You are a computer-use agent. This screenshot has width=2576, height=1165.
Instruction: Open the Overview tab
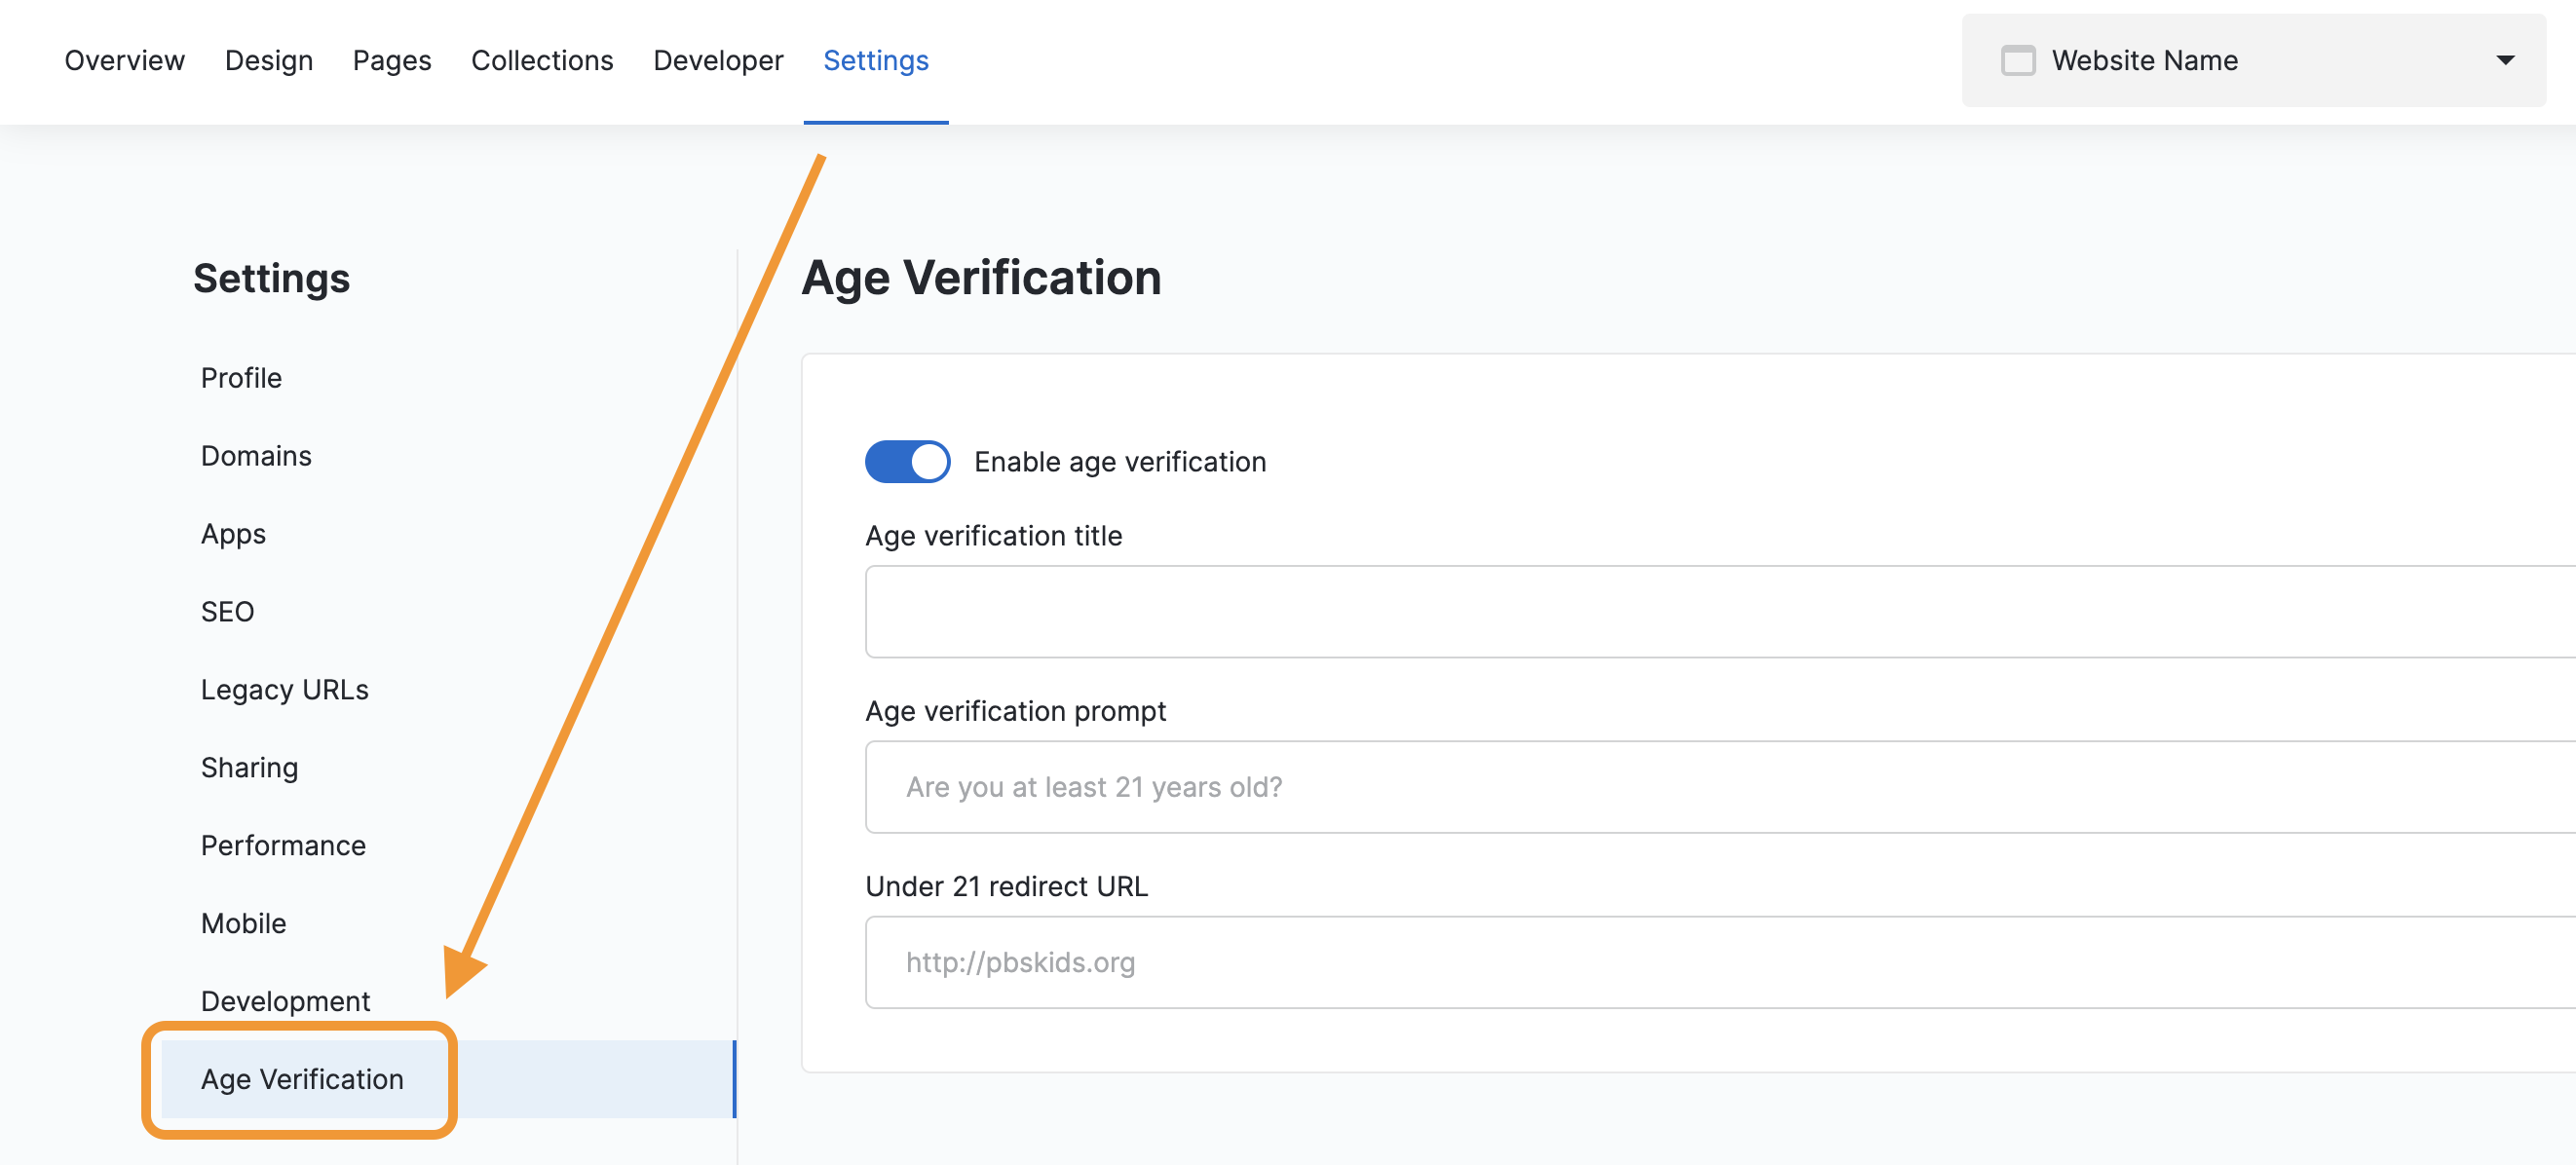coord(124,61)
